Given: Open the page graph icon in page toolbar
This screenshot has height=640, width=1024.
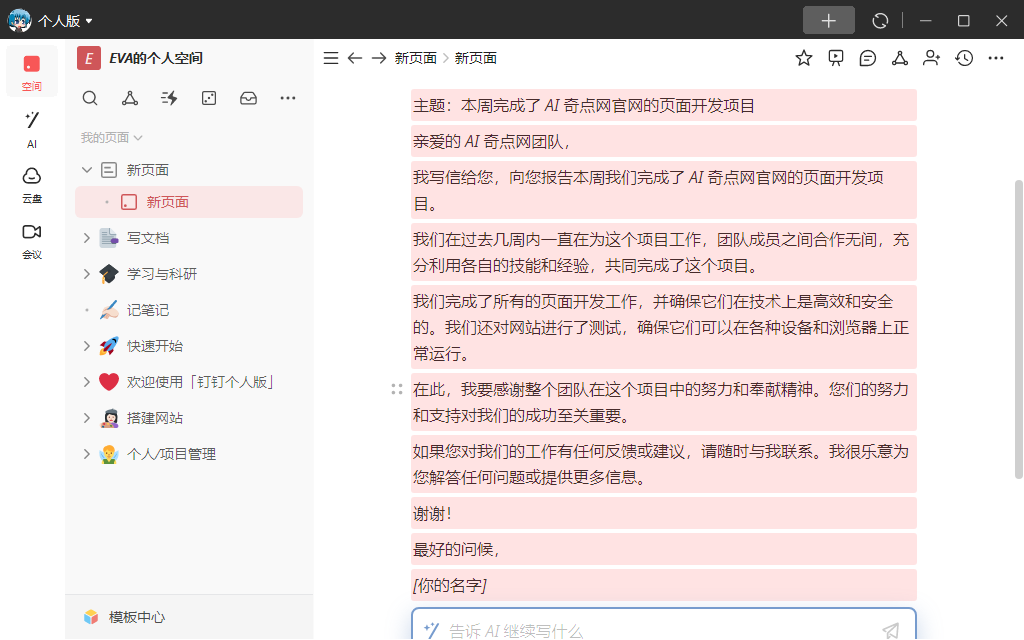Looking at the screenshot, I should pyautogui.click(x=900, y=58).
